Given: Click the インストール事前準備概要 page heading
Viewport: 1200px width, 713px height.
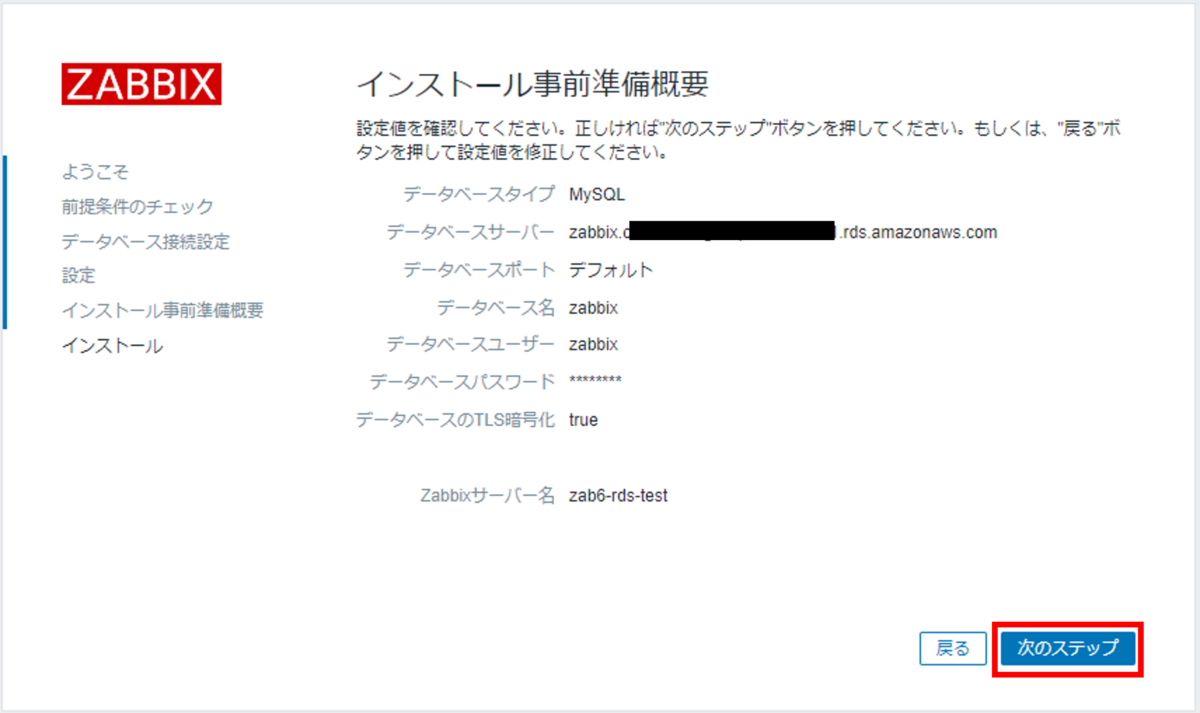Looking at the screenshot, I should (532, 84).
